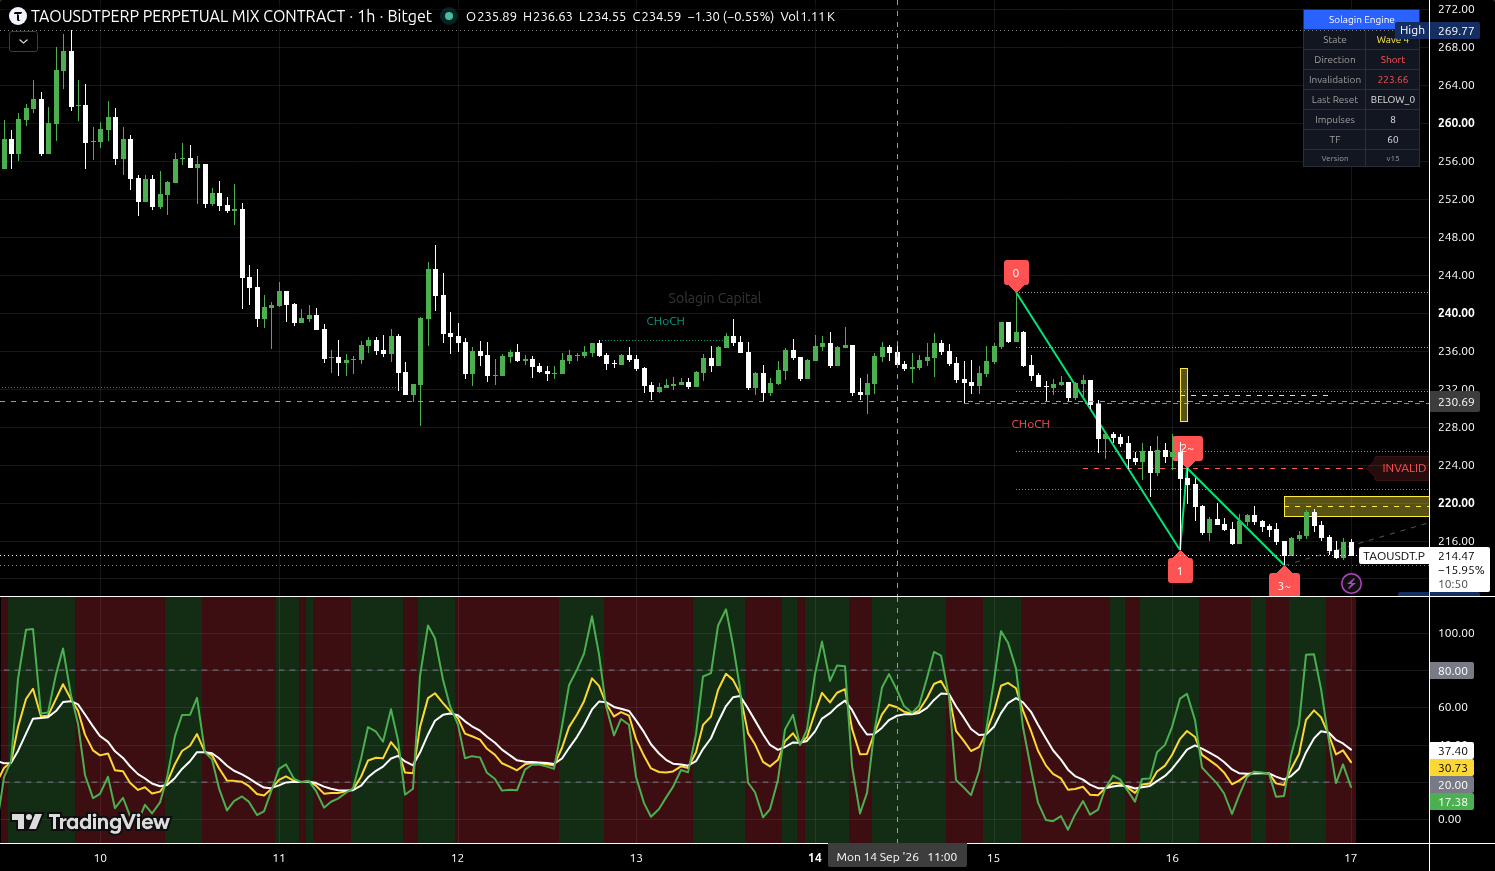This screenshot has width=1495, height=871.
Task: Click the green 17.38 indicator value
Action: (x=1453, y=802)
